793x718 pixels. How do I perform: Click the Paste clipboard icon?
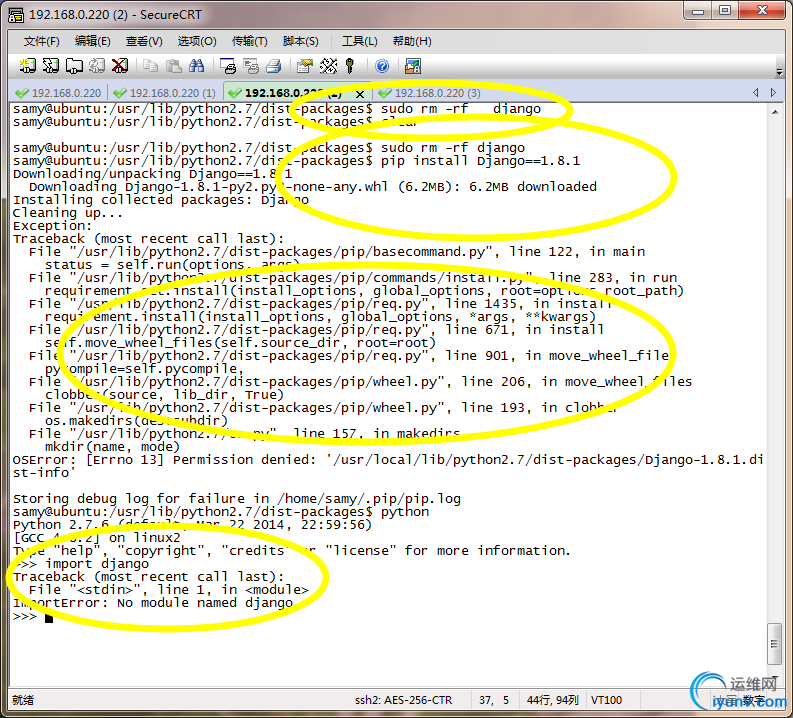pyautogui.click(x=173, y=66)
